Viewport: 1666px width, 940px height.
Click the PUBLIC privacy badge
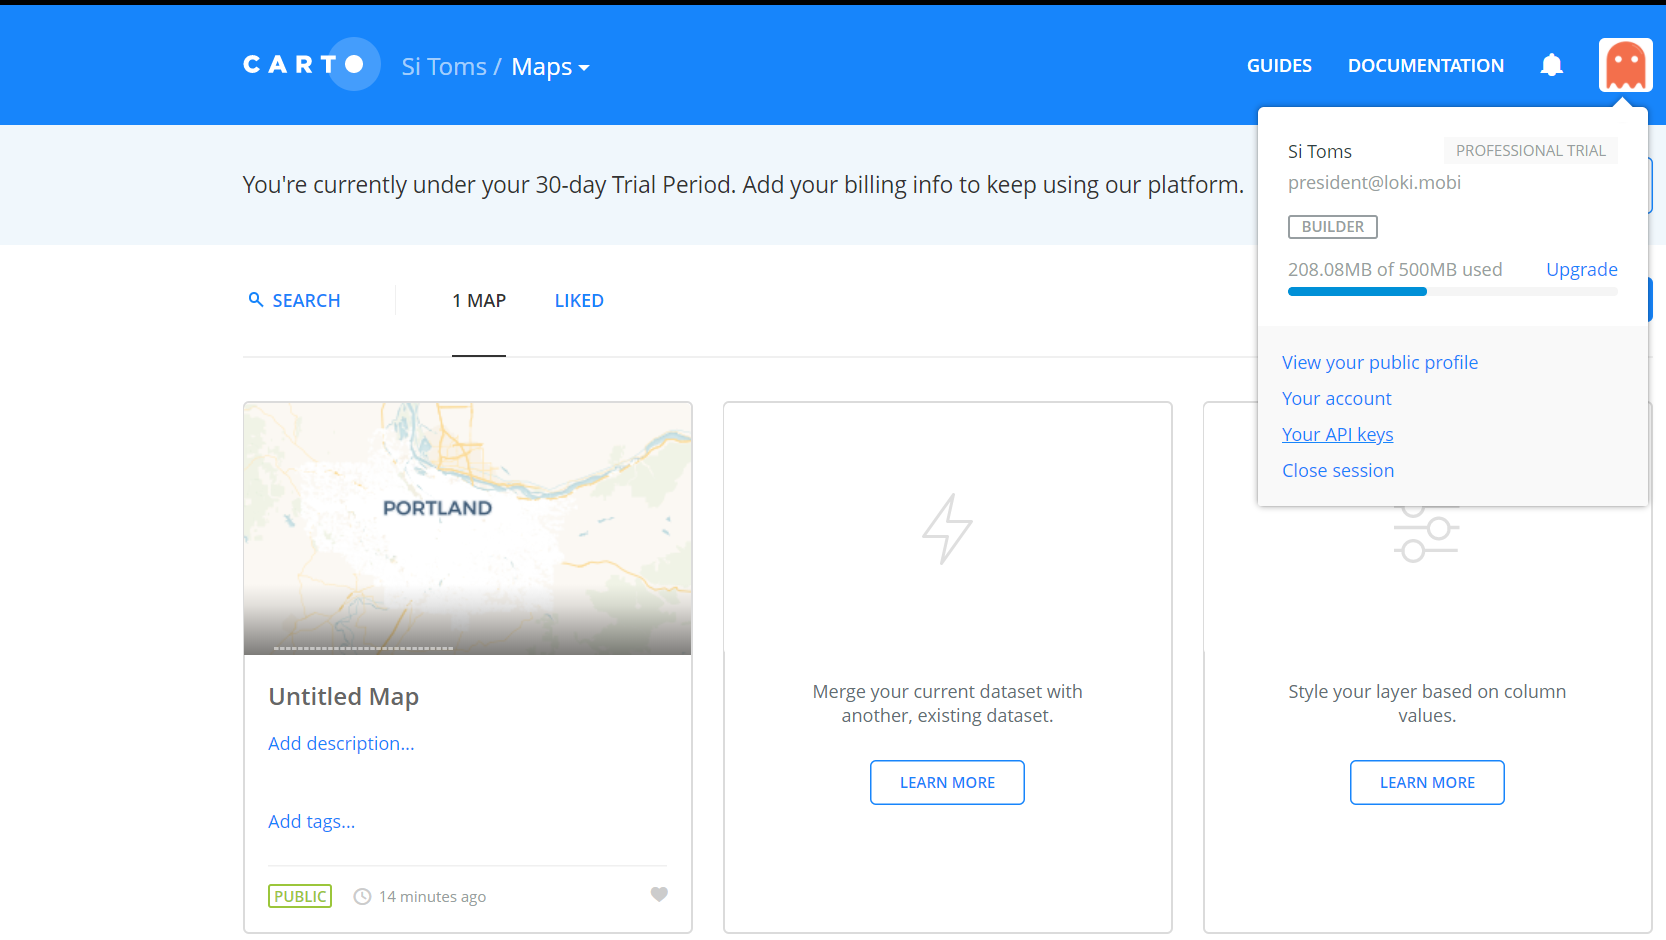click(300, 896)
